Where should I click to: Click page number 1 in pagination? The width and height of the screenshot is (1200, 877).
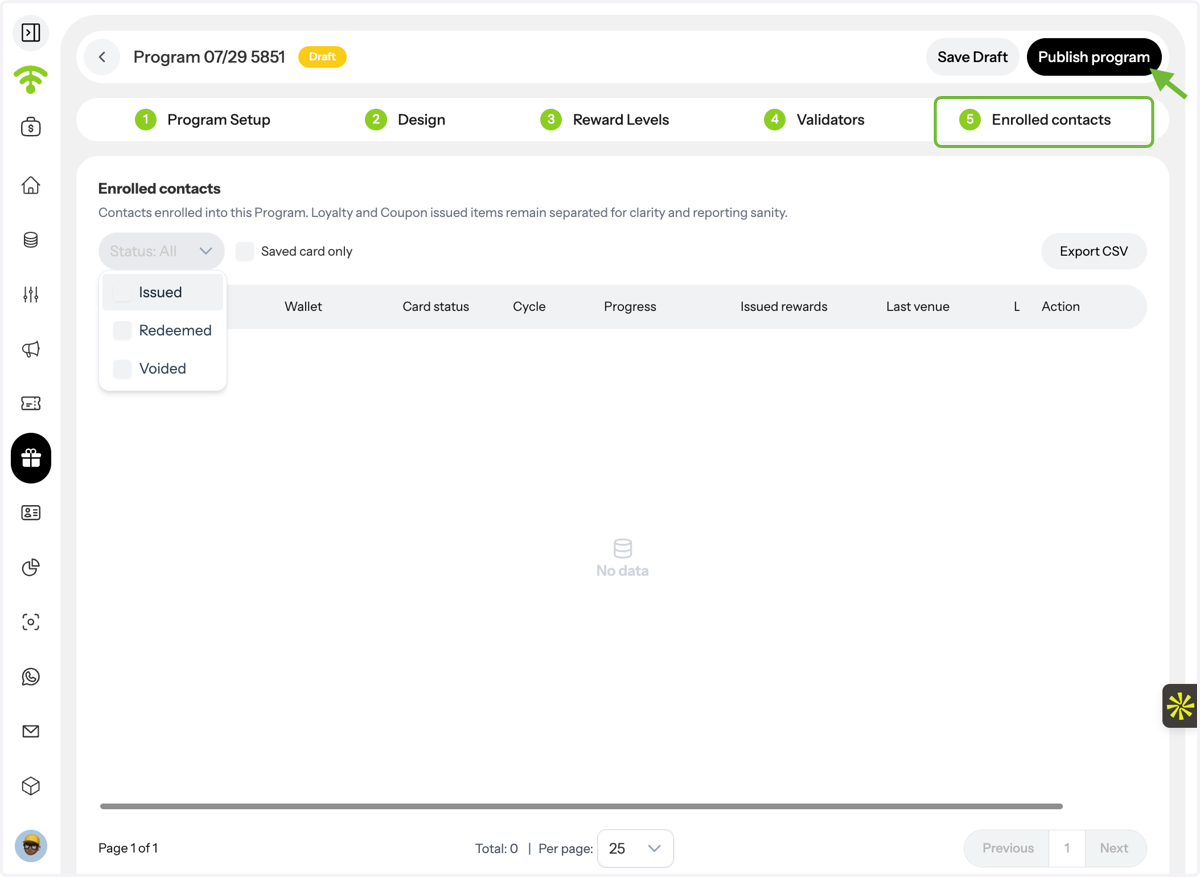tap(1067, 848)
